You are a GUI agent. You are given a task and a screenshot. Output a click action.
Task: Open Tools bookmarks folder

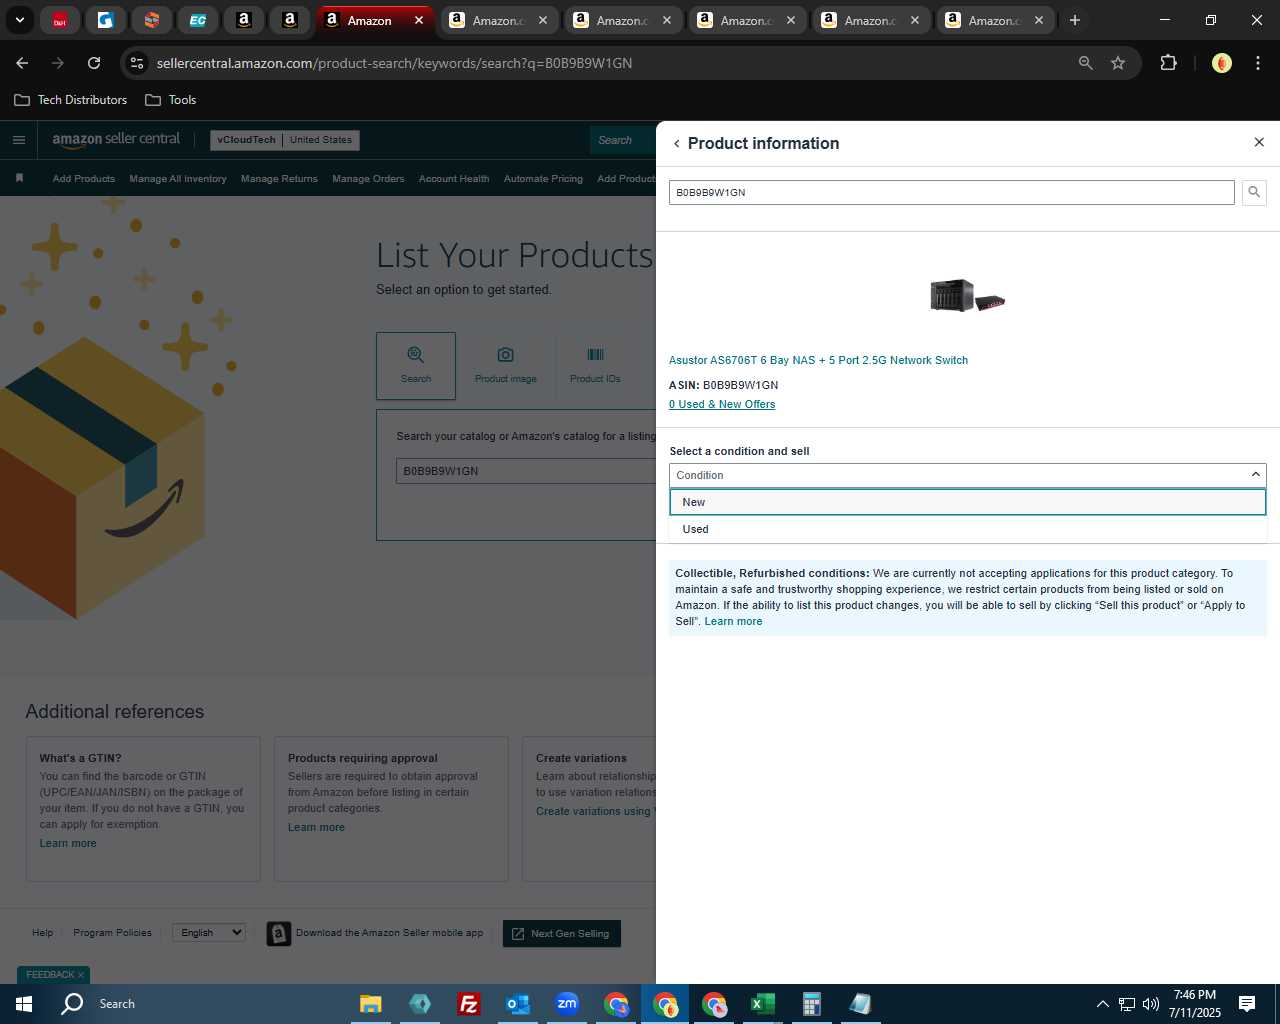(x=170, y=100)
